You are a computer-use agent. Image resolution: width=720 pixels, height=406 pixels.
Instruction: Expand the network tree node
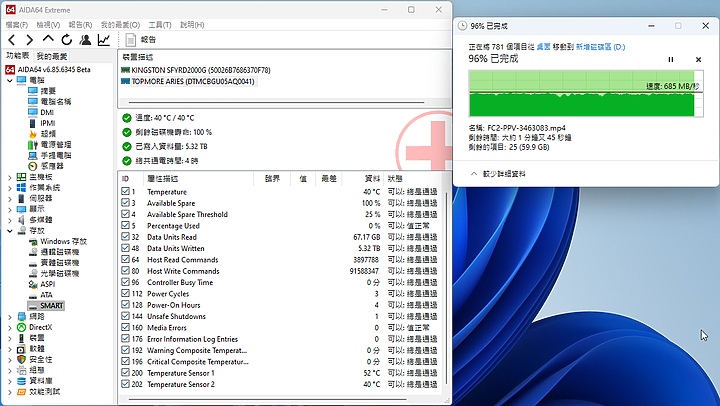tap(10, 316)
